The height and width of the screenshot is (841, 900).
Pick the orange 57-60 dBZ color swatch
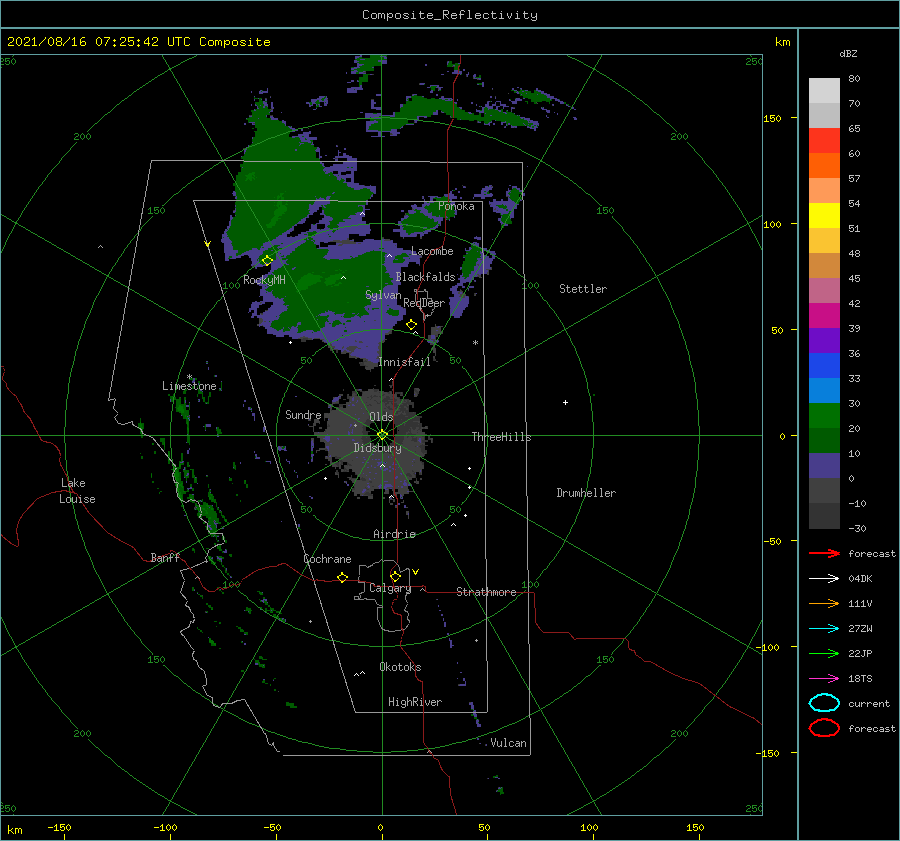click(x=824, y=166)
